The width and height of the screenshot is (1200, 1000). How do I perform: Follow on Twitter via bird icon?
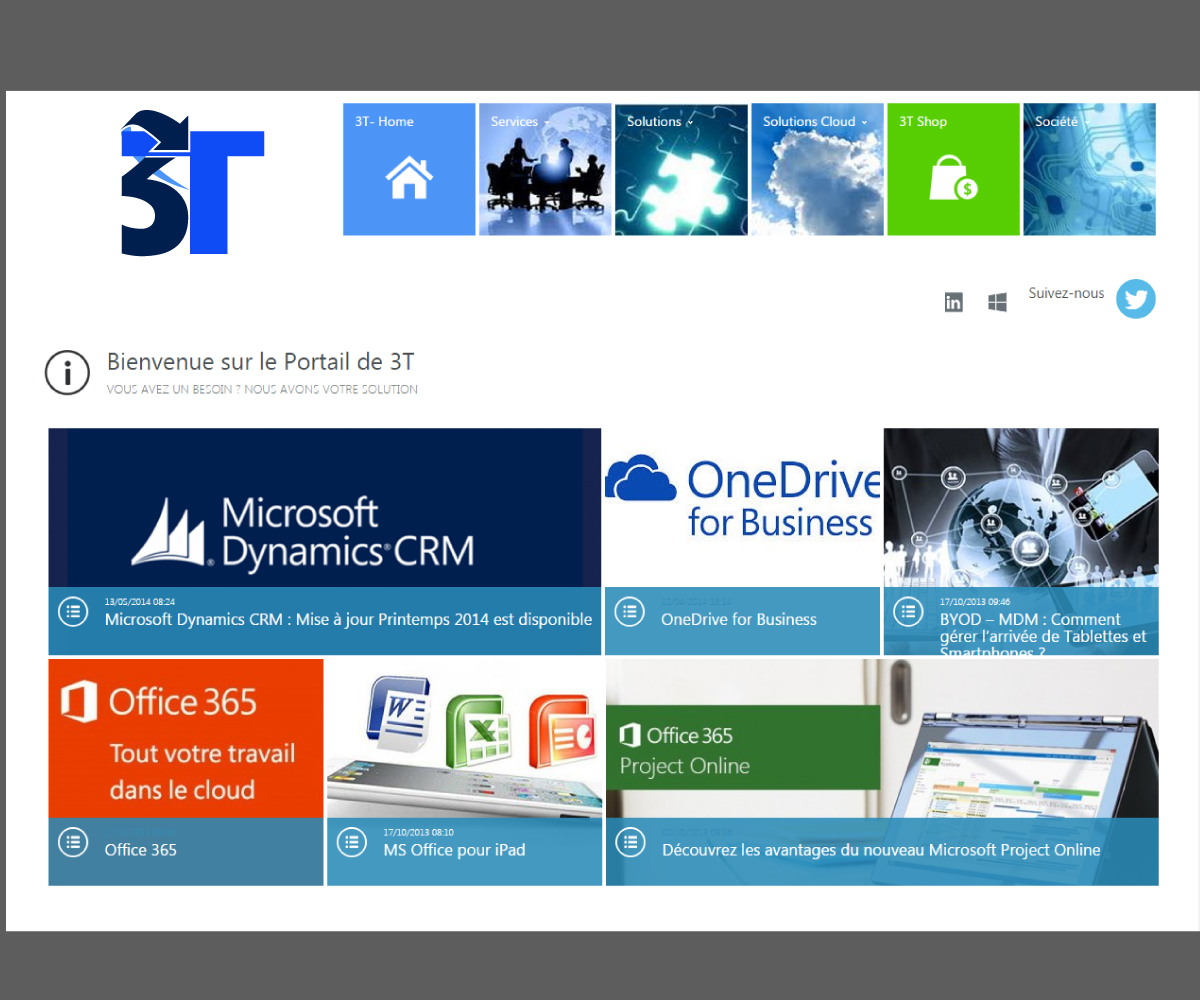1135,299
